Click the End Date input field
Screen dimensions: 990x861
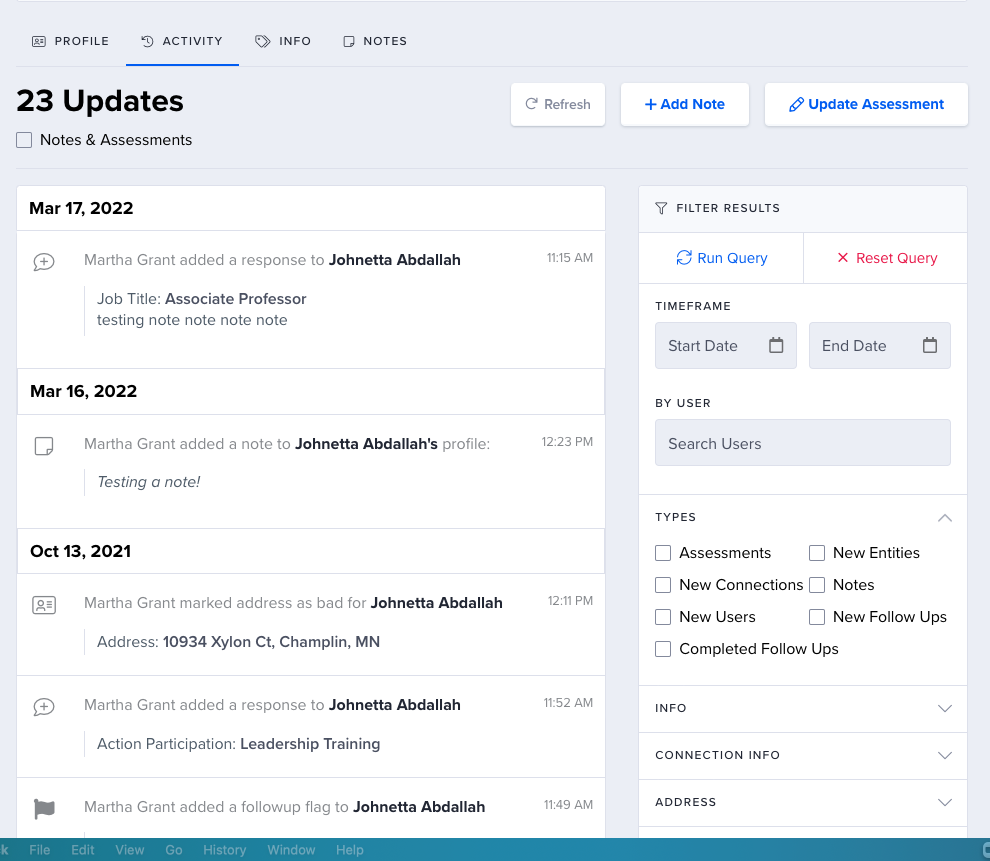880,345
